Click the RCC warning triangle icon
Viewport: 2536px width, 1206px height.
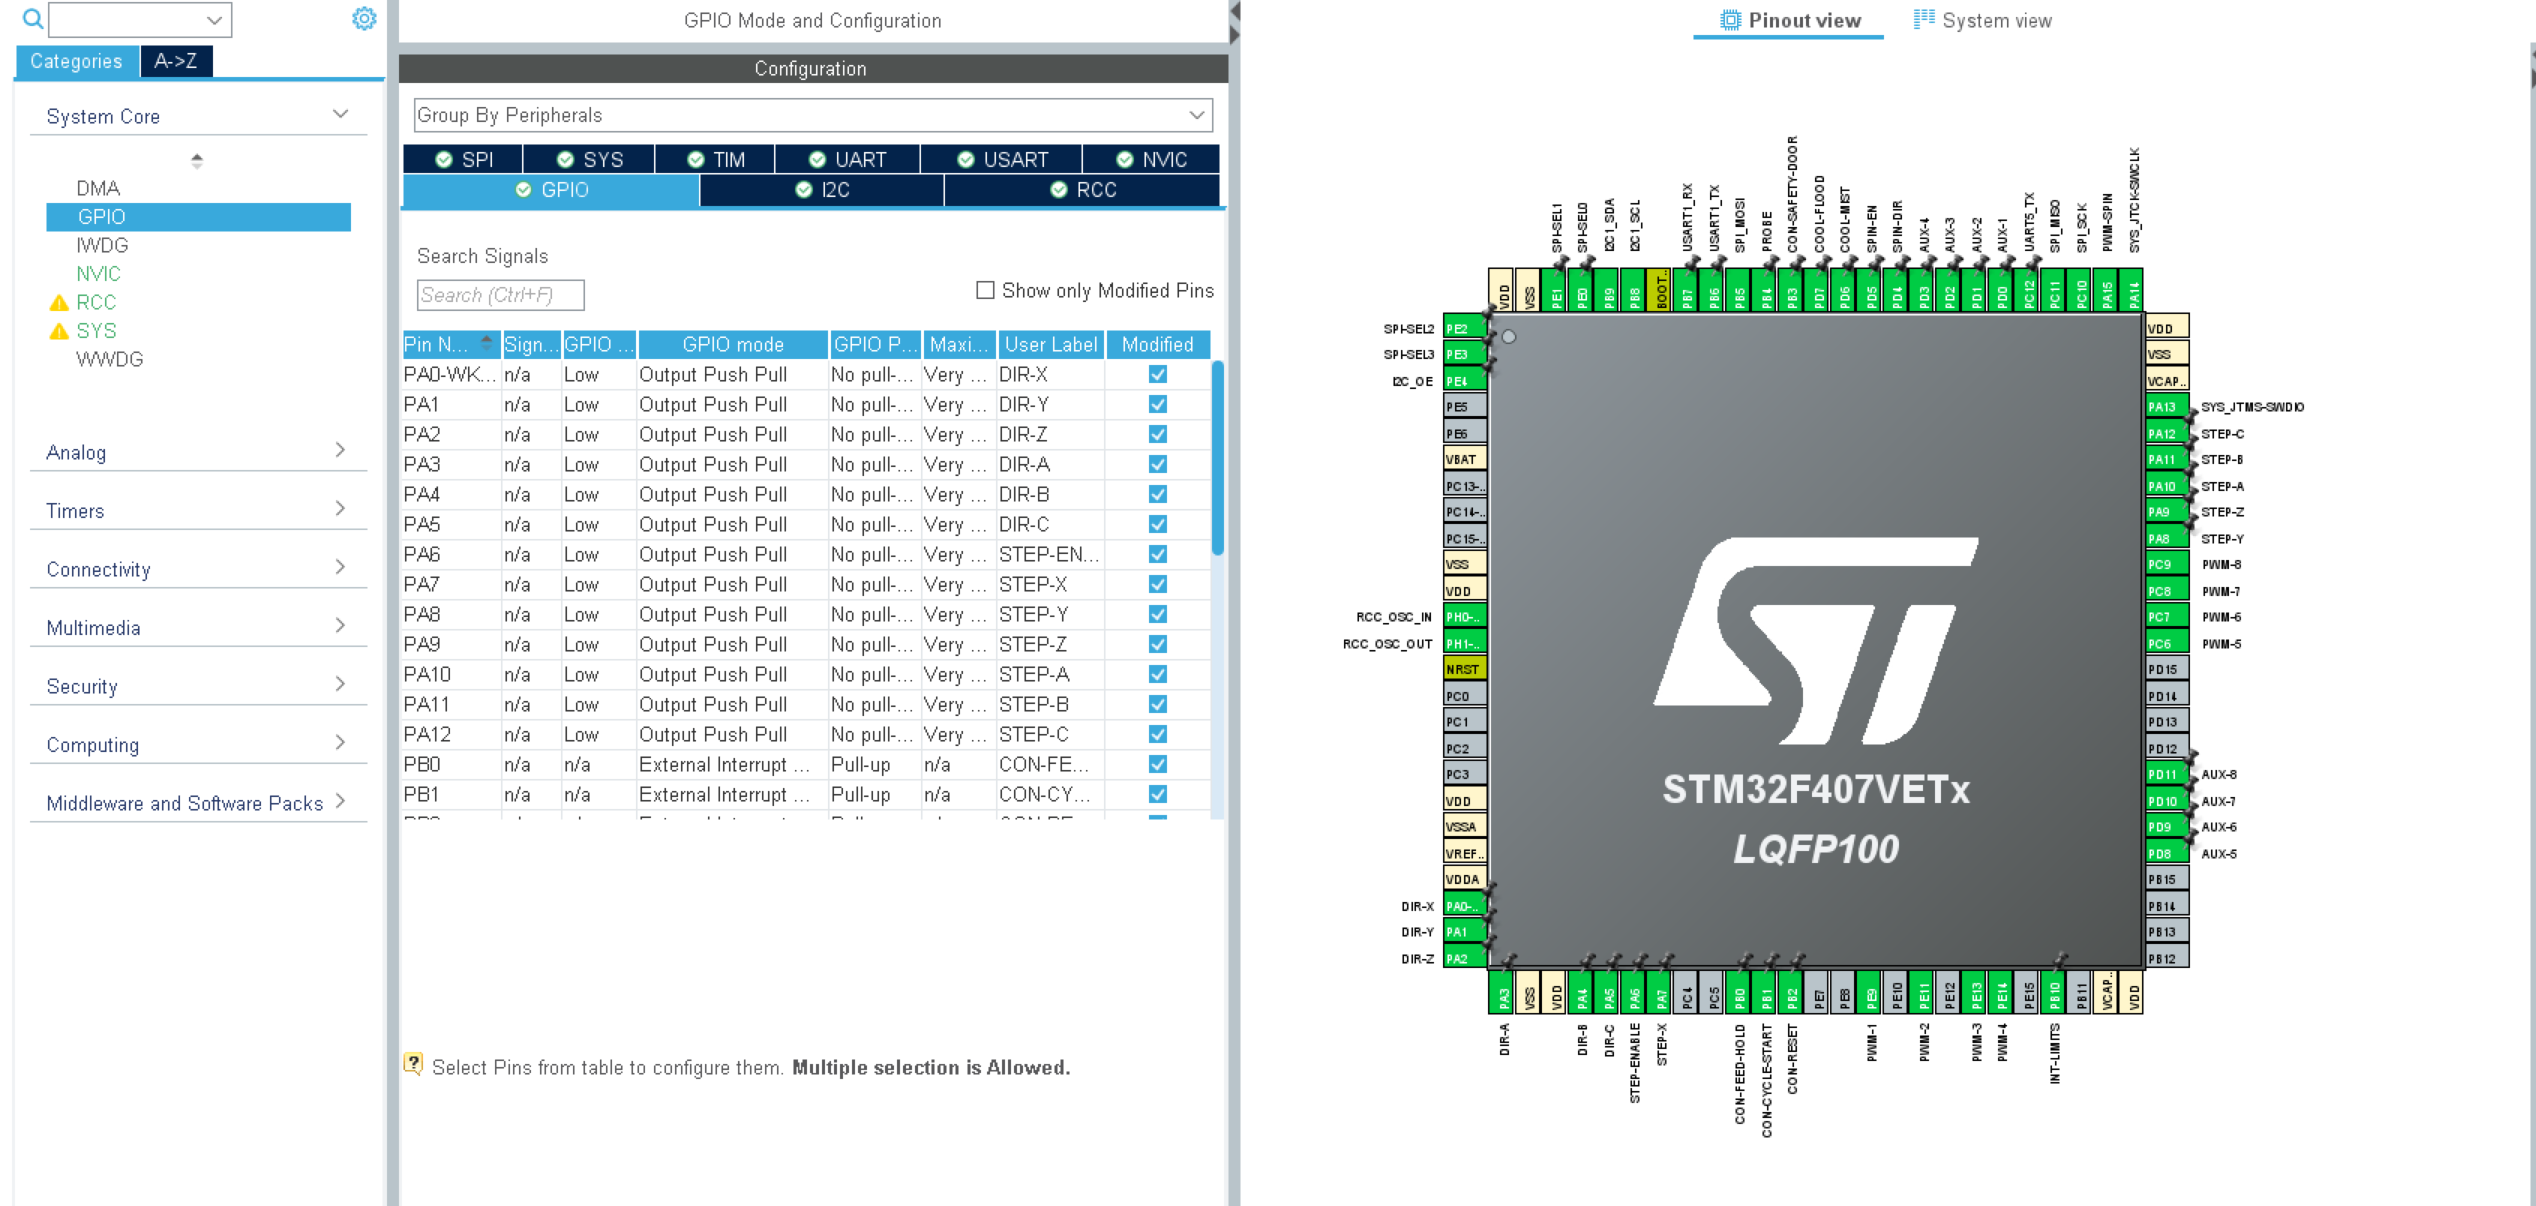[59, 302]
